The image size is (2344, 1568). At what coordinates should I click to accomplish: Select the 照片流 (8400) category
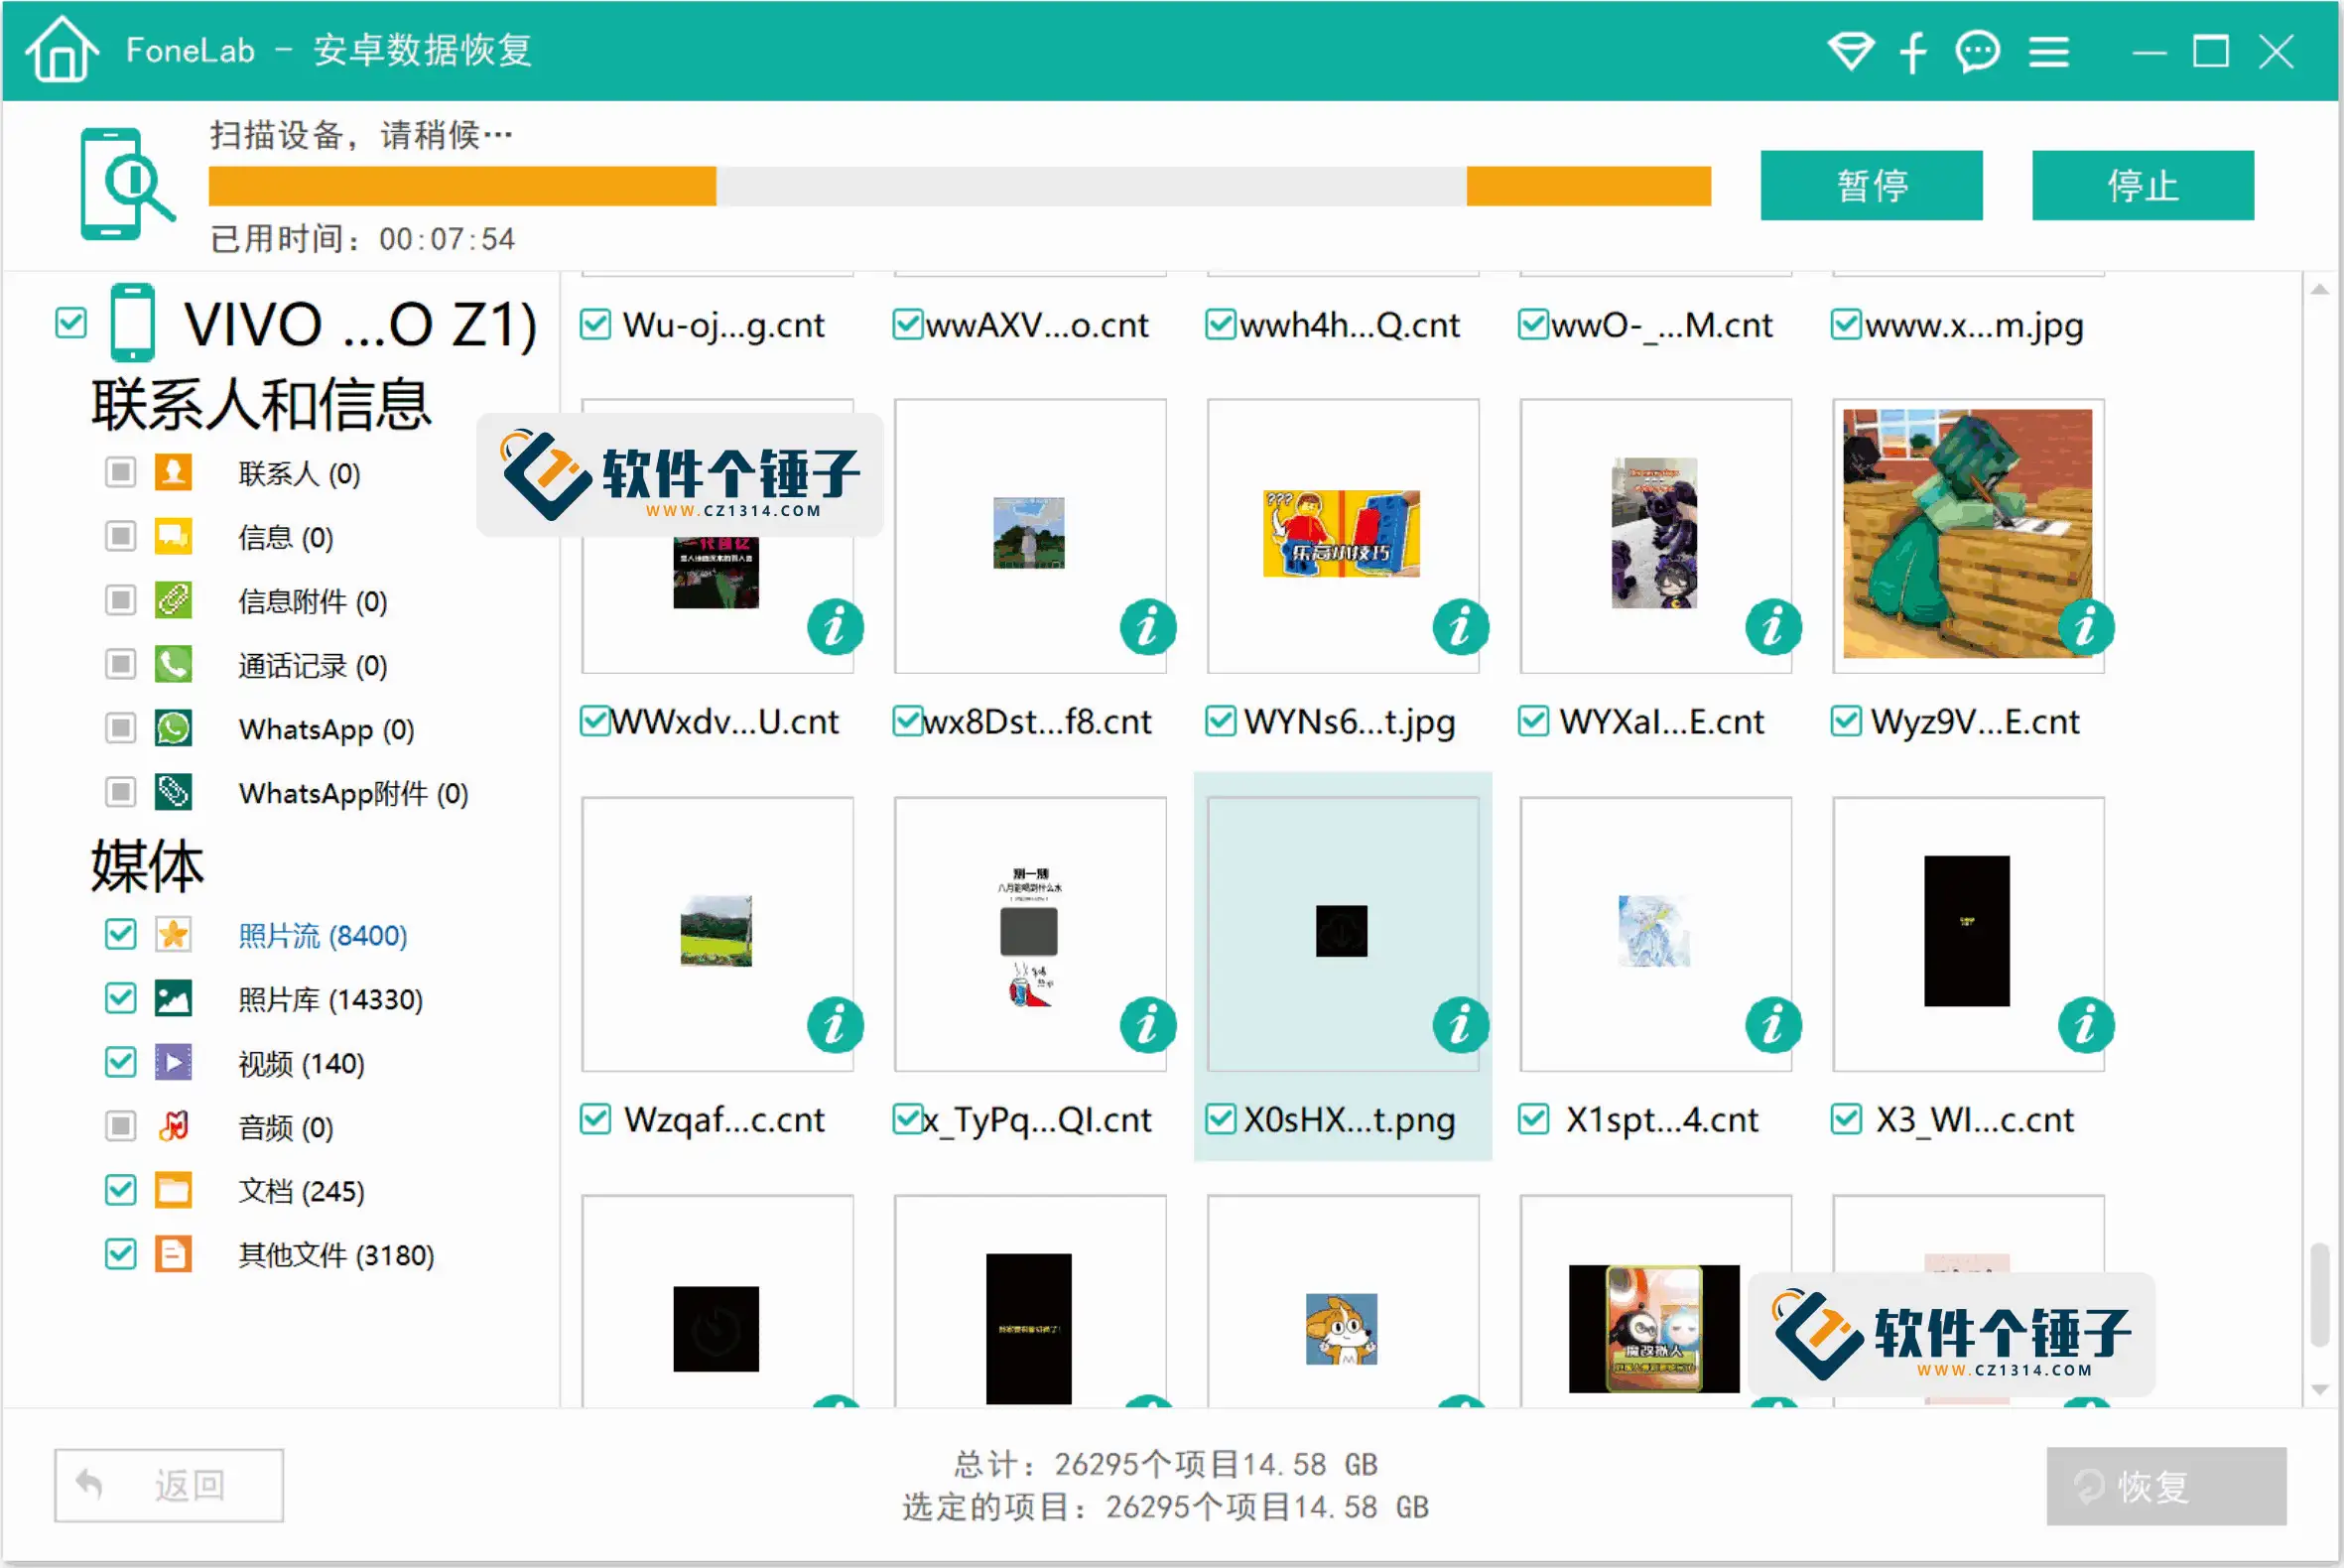click(x=322, y=936)
